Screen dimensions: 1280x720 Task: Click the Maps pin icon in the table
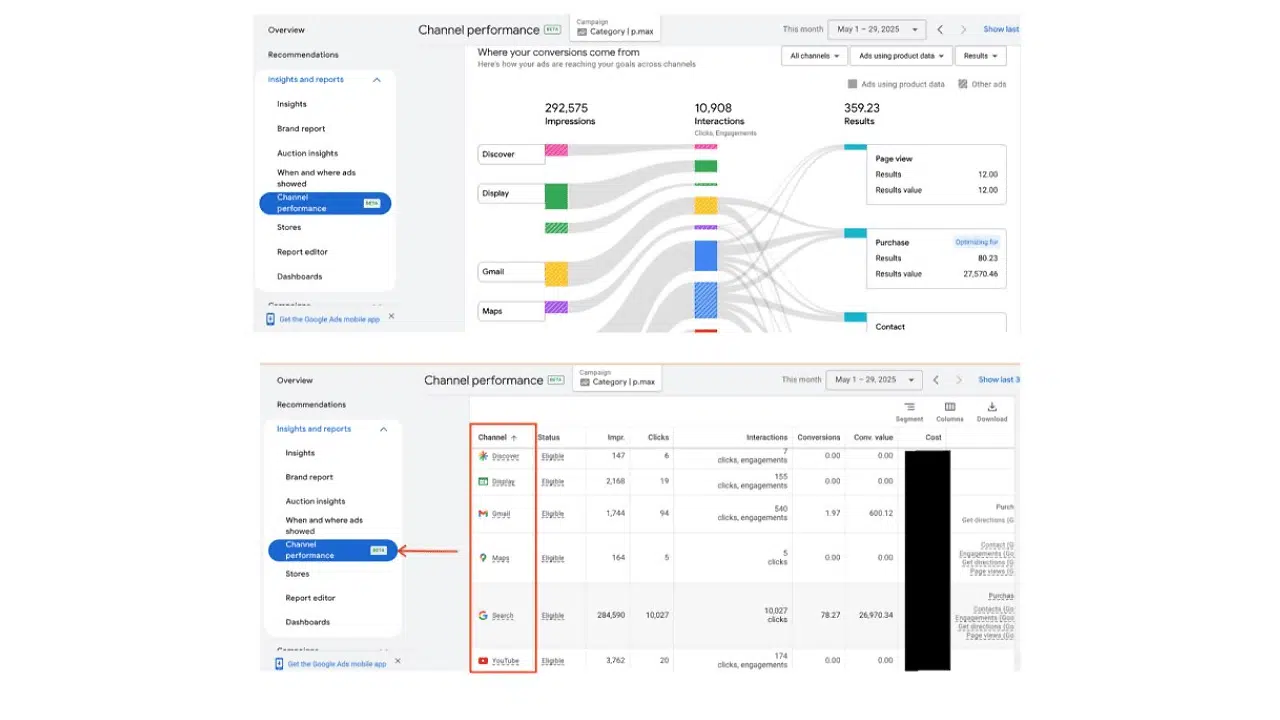(x=483, y=558)
